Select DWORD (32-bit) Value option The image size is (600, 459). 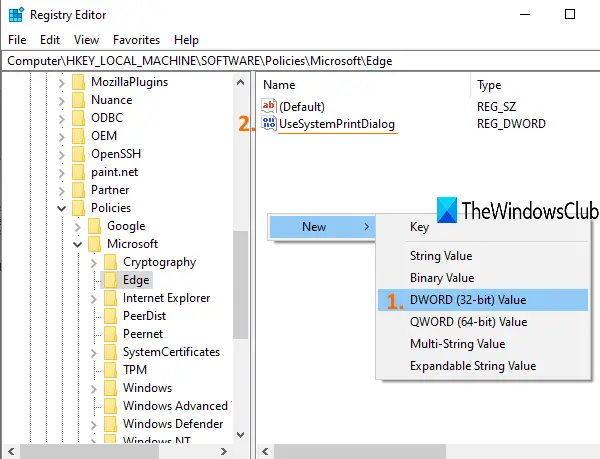(x=483, y=300)
